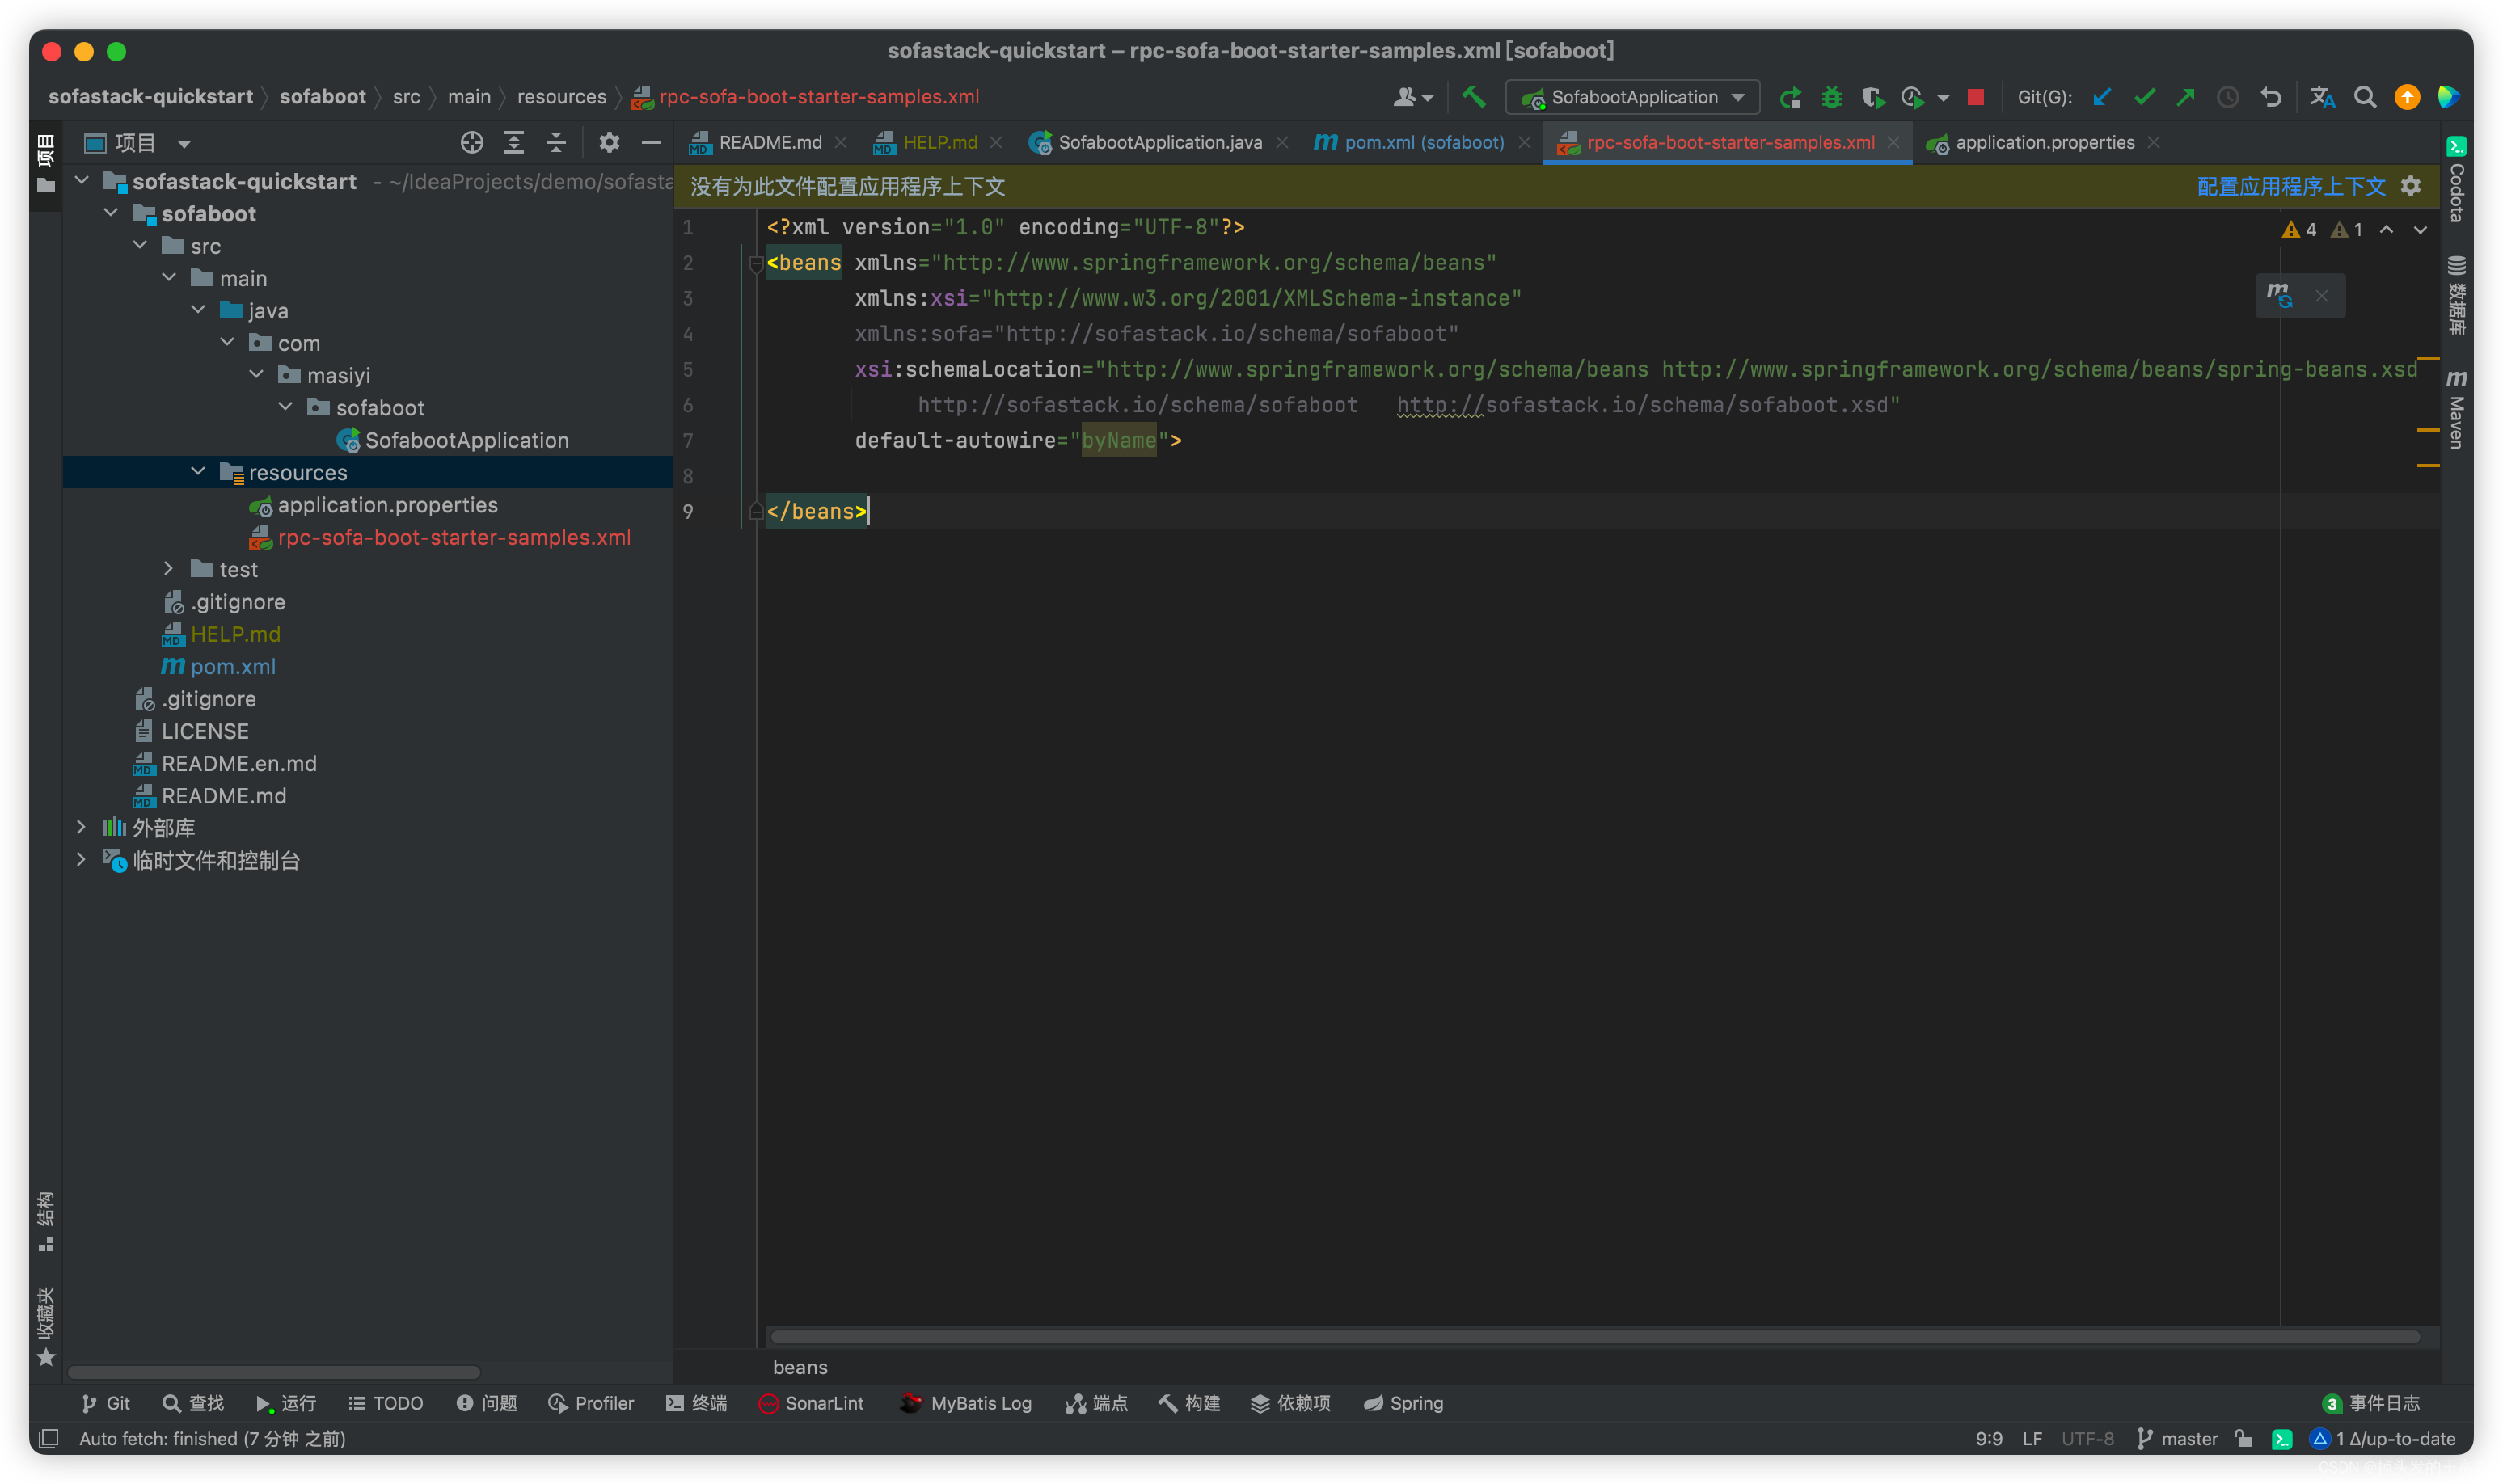
Task: Show Git history clock icon
Action: coord(2228,97)
